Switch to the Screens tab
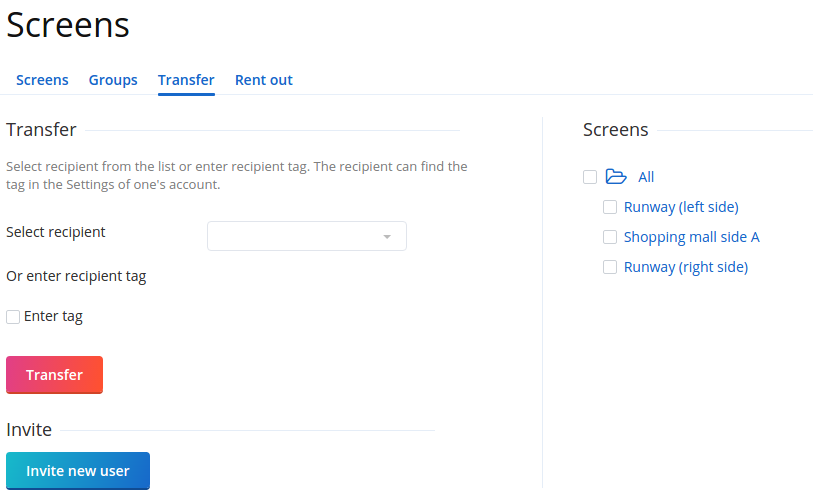The height and width of the screenshot is (497, 813). click(42, 80)
